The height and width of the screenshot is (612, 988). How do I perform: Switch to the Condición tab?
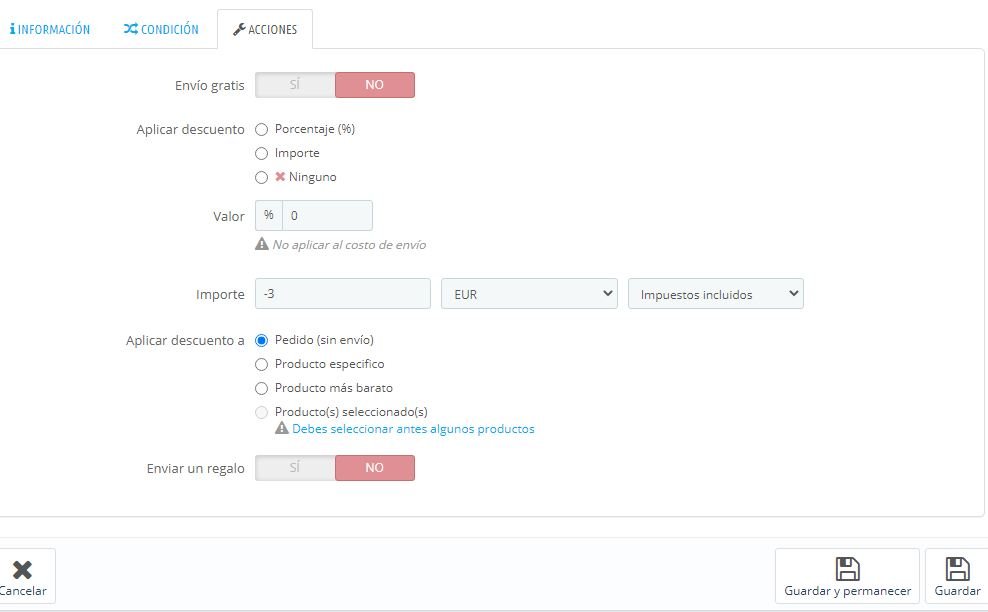(x=161, y=29)
